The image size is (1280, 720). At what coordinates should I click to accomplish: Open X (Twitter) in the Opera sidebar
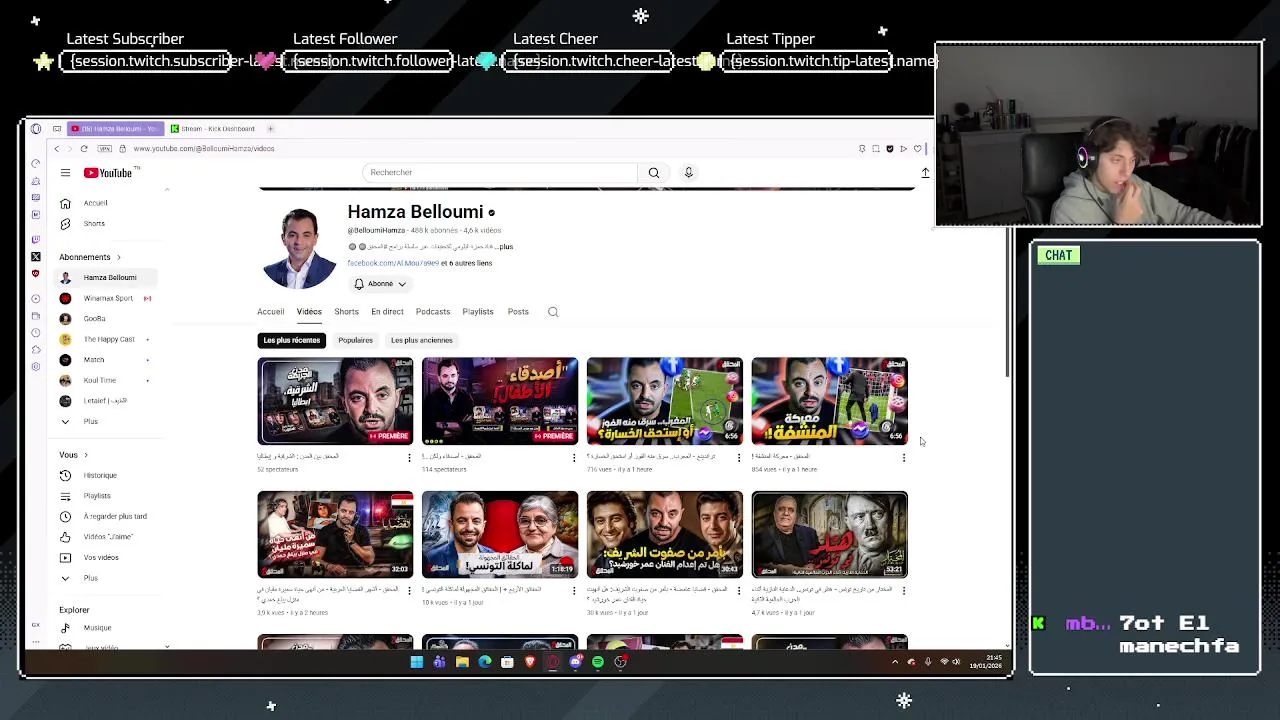click(36, 257)
